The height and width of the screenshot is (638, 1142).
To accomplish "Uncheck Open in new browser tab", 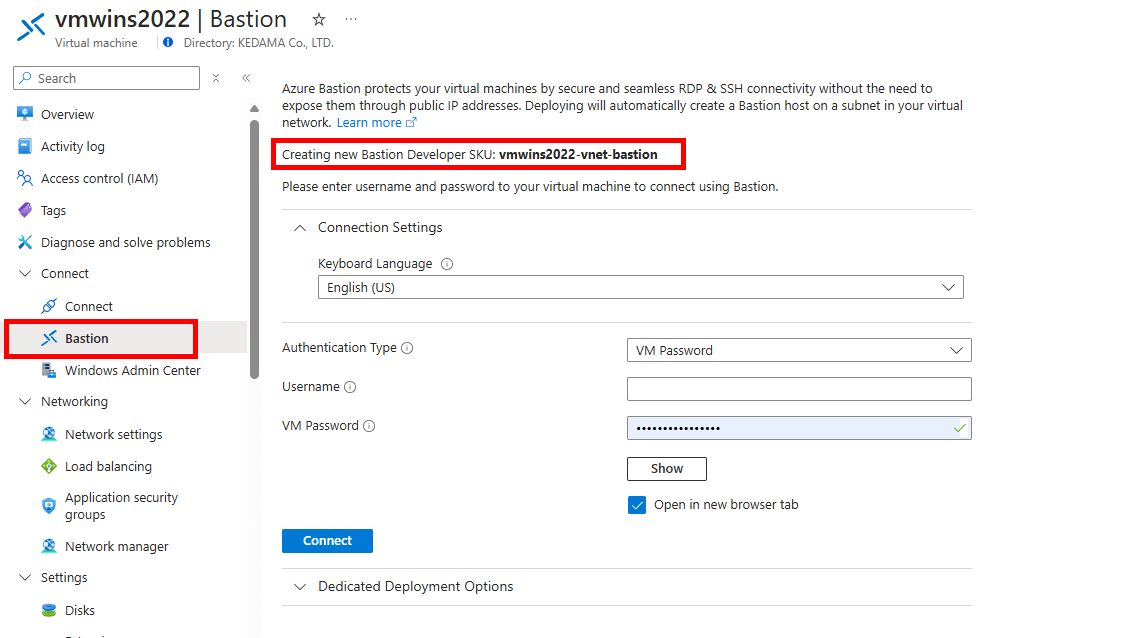I will (637, 505).
